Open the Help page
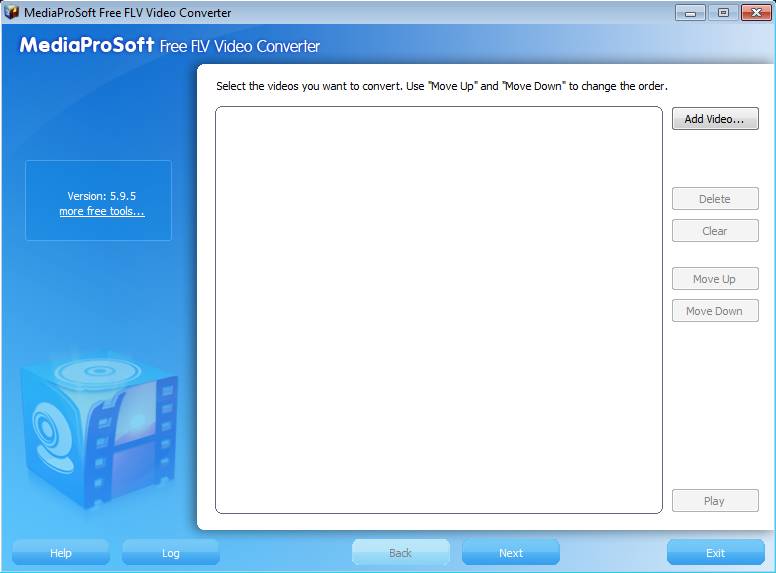Viewport: 776px width, 573px height. (61, 552)
